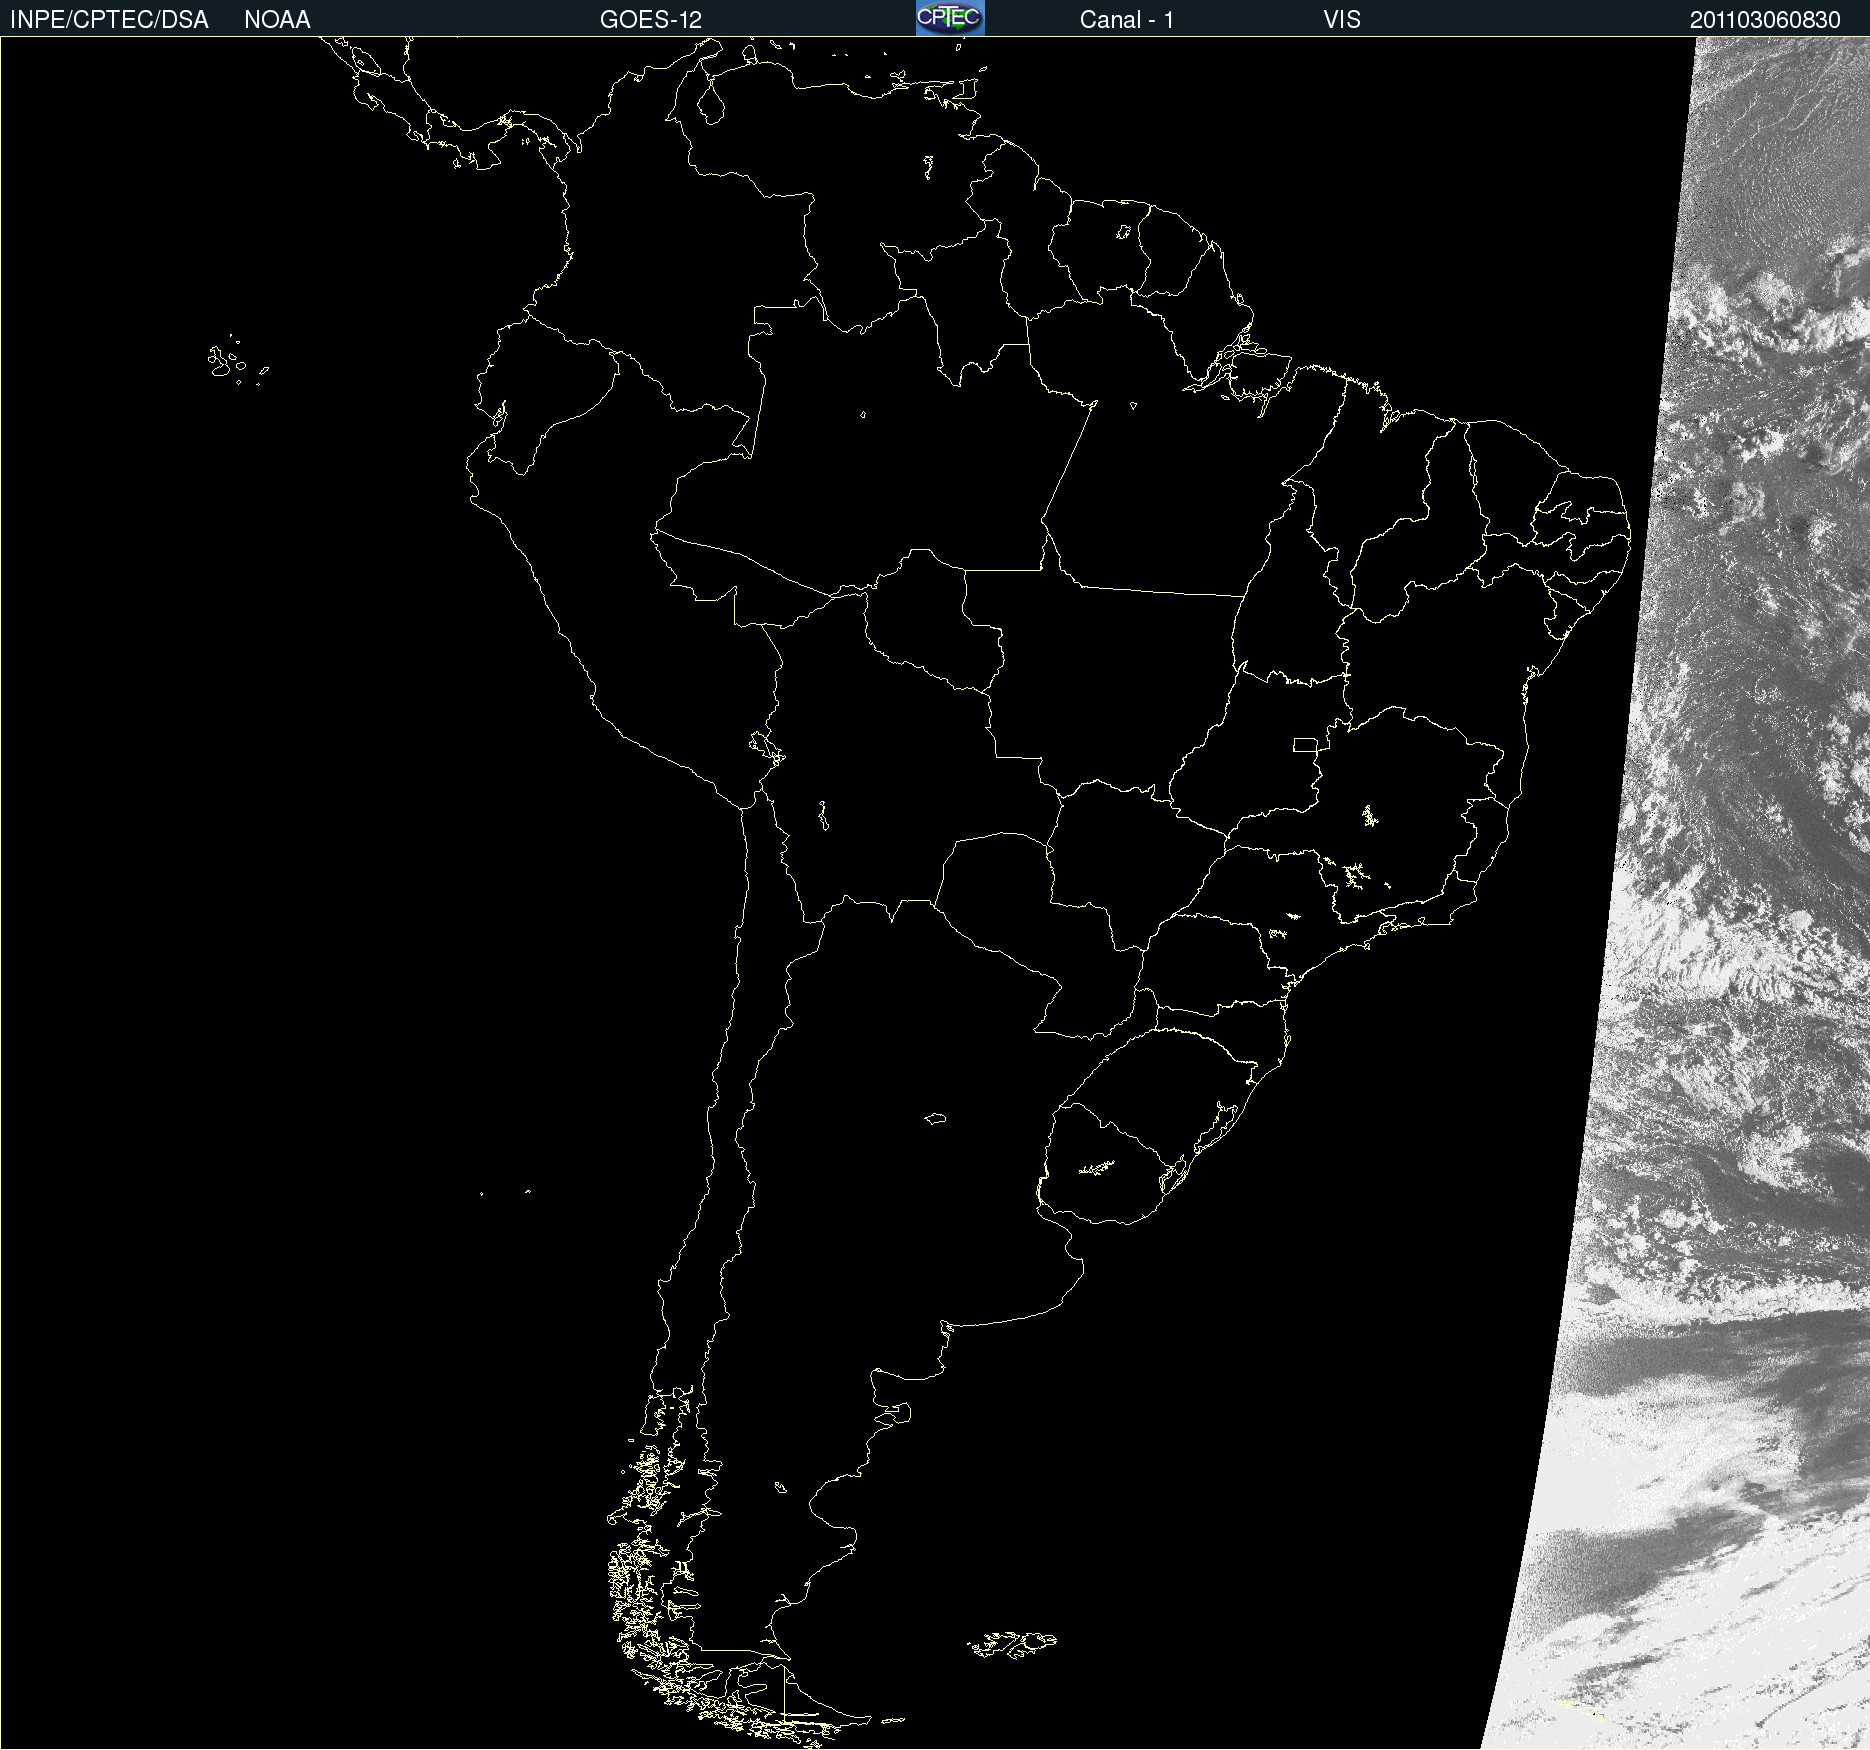Screen dimensions: 1870x1750
Task: Click the CPTEC logo in header
Action: (950, 18)
